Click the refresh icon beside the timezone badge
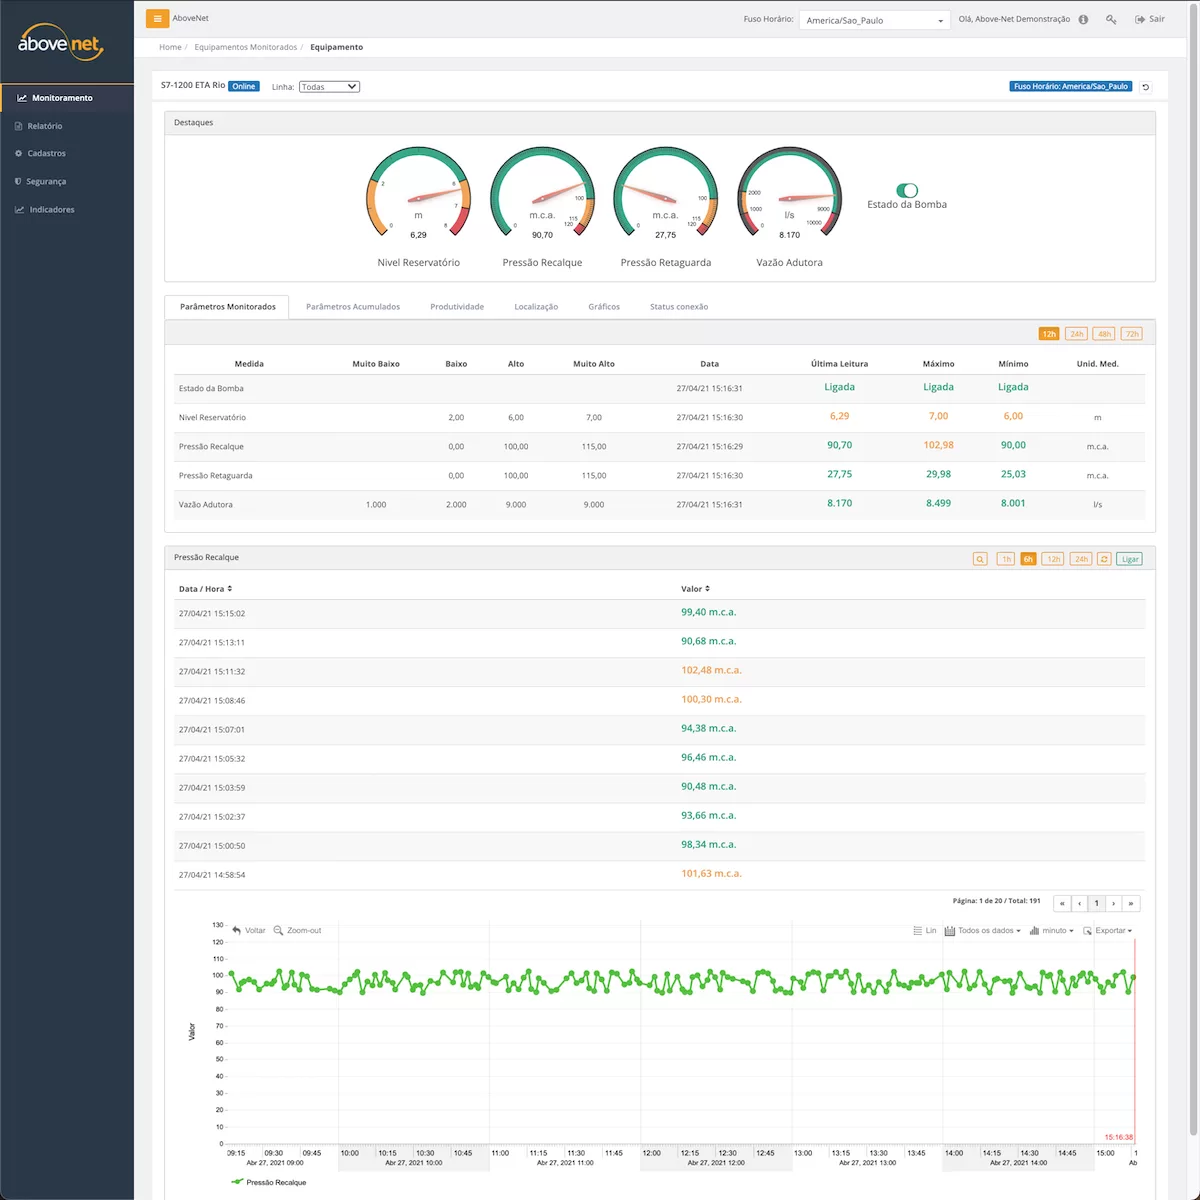The height and width of the screenshot is (1200, 1200). (1146, 87)
